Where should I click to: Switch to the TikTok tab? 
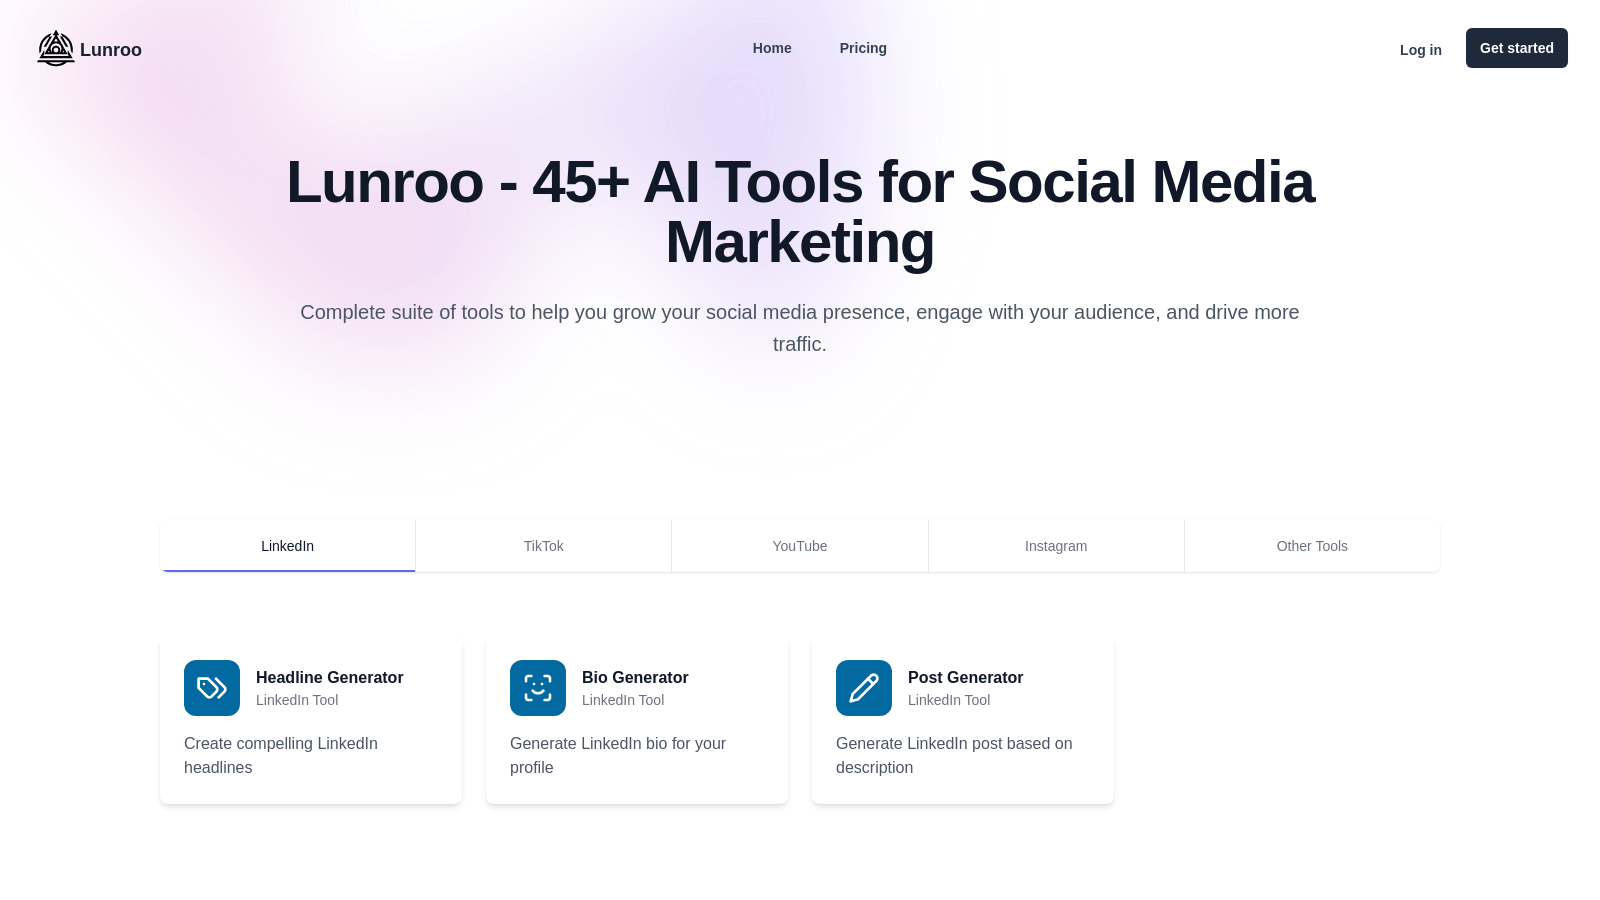[x=544, y=546]
